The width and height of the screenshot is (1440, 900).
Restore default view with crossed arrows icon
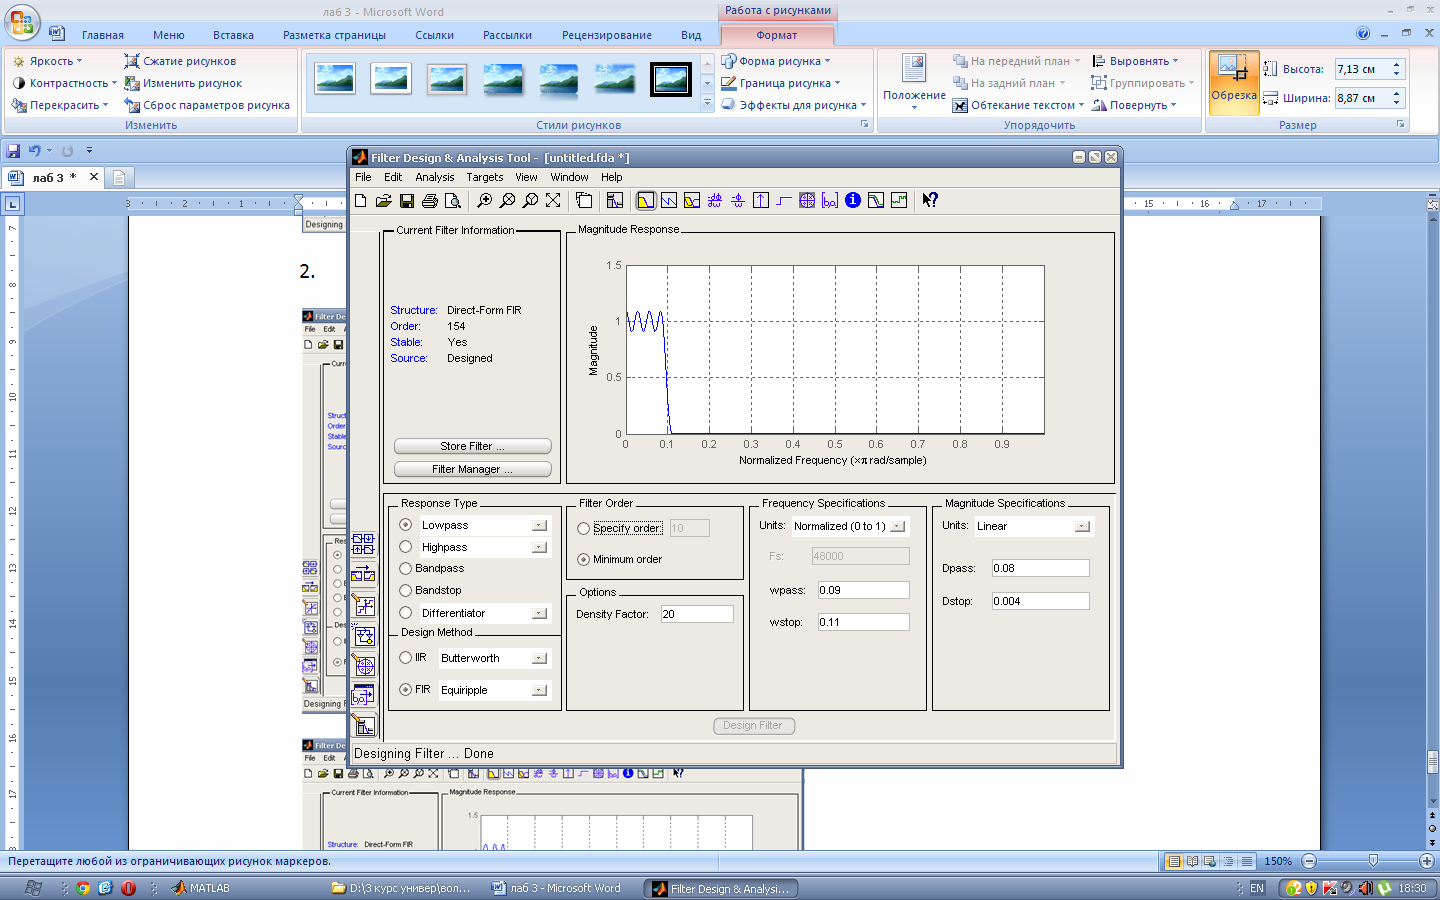[x=553, y=201]
